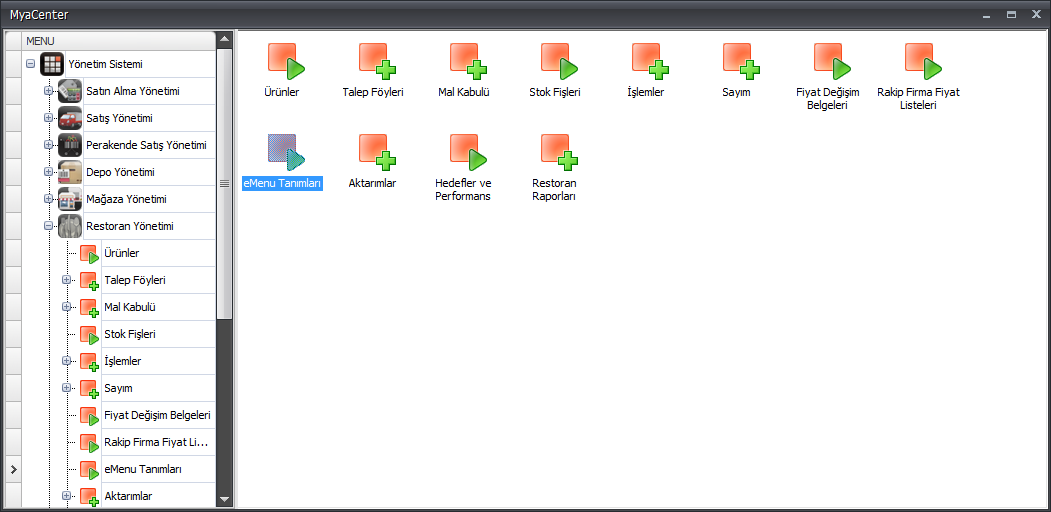Open the Stok Fişleri icon in the main panel
1051x512 pixels.
pos(560,62)
